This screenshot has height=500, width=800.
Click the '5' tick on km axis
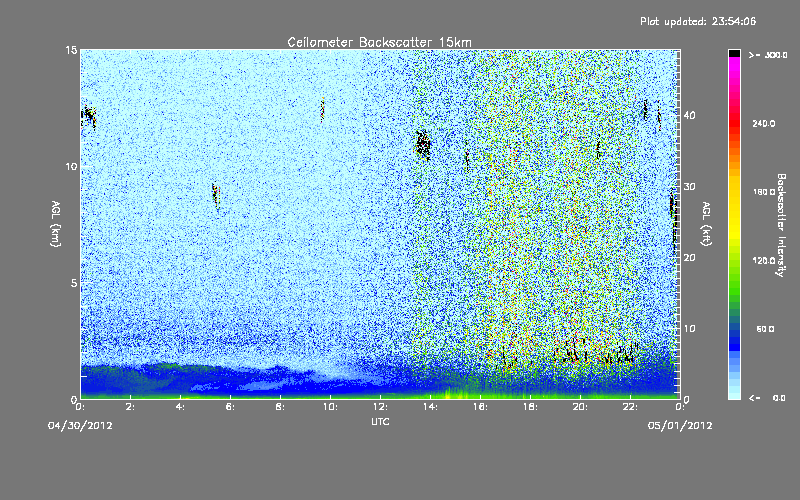74,283
